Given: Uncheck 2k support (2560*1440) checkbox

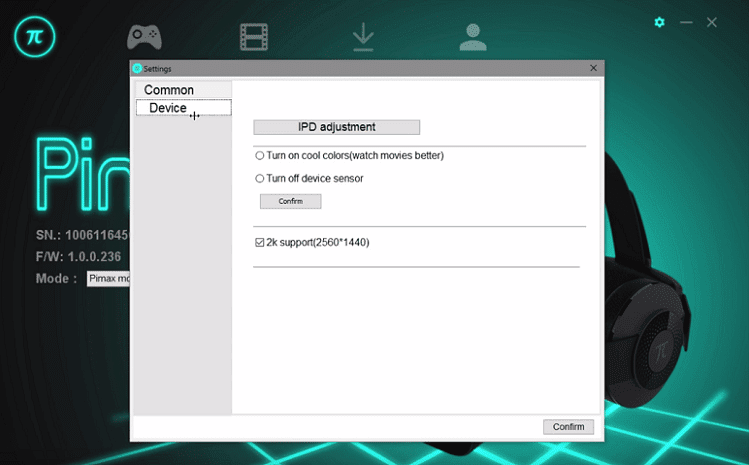Looking at the screenshot, I should pyautogui.click(x=259, y=242).
